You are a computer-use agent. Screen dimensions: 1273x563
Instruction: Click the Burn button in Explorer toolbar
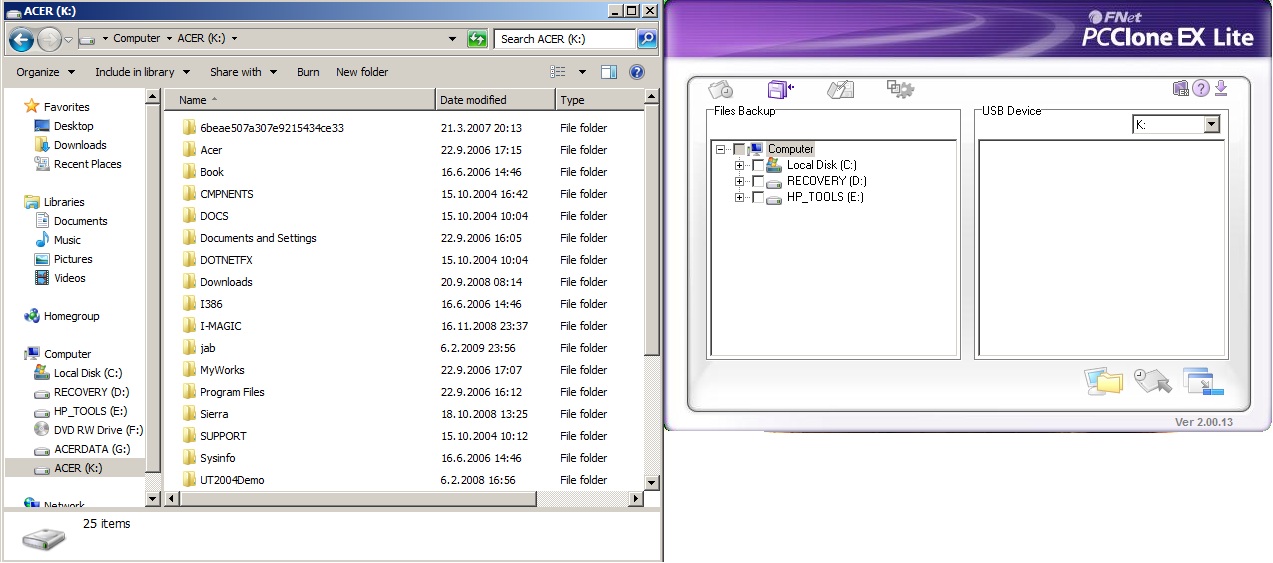pyautogui.click(x=308, y=72)
